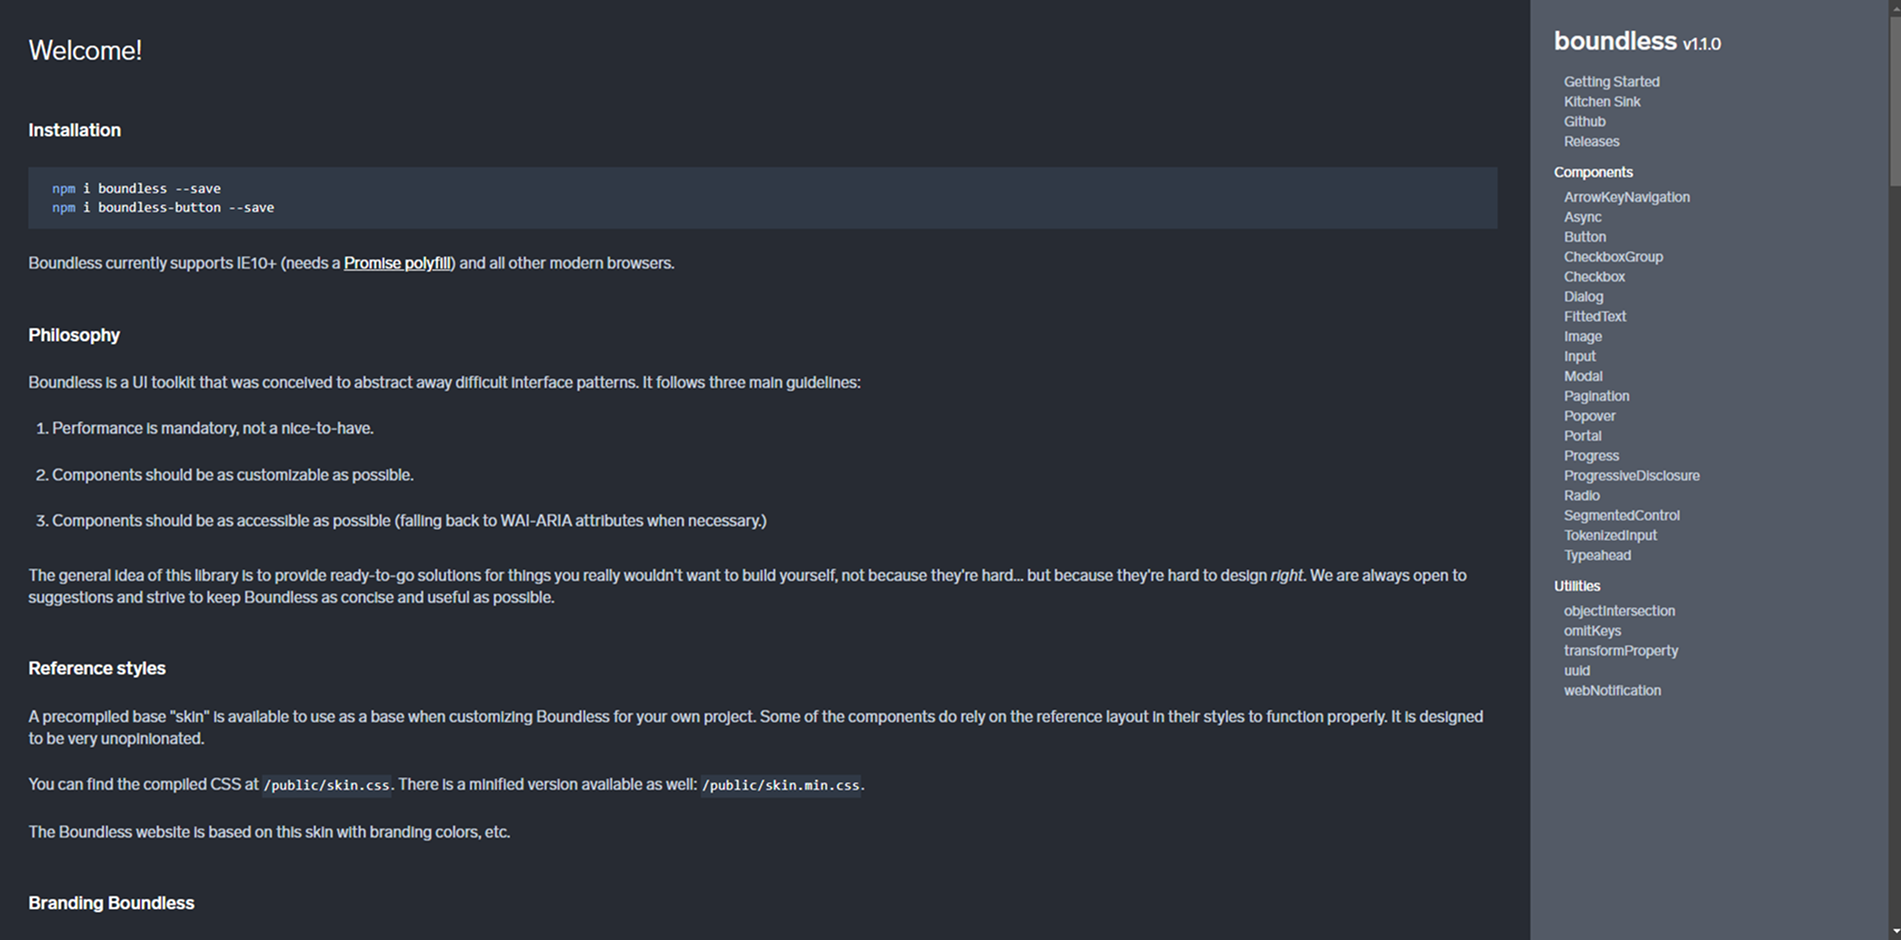Open ArrowKeyNavigation component docs
The height and width of the screenshot is (940, 1901).
[x=1626, y=197]
